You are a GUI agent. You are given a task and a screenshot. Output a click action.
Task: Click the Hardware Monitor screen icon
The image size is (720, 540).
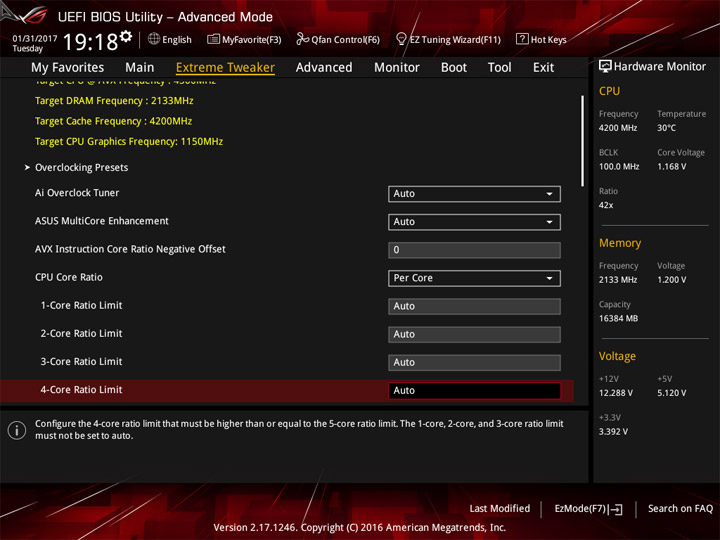(x=605, y=67)
